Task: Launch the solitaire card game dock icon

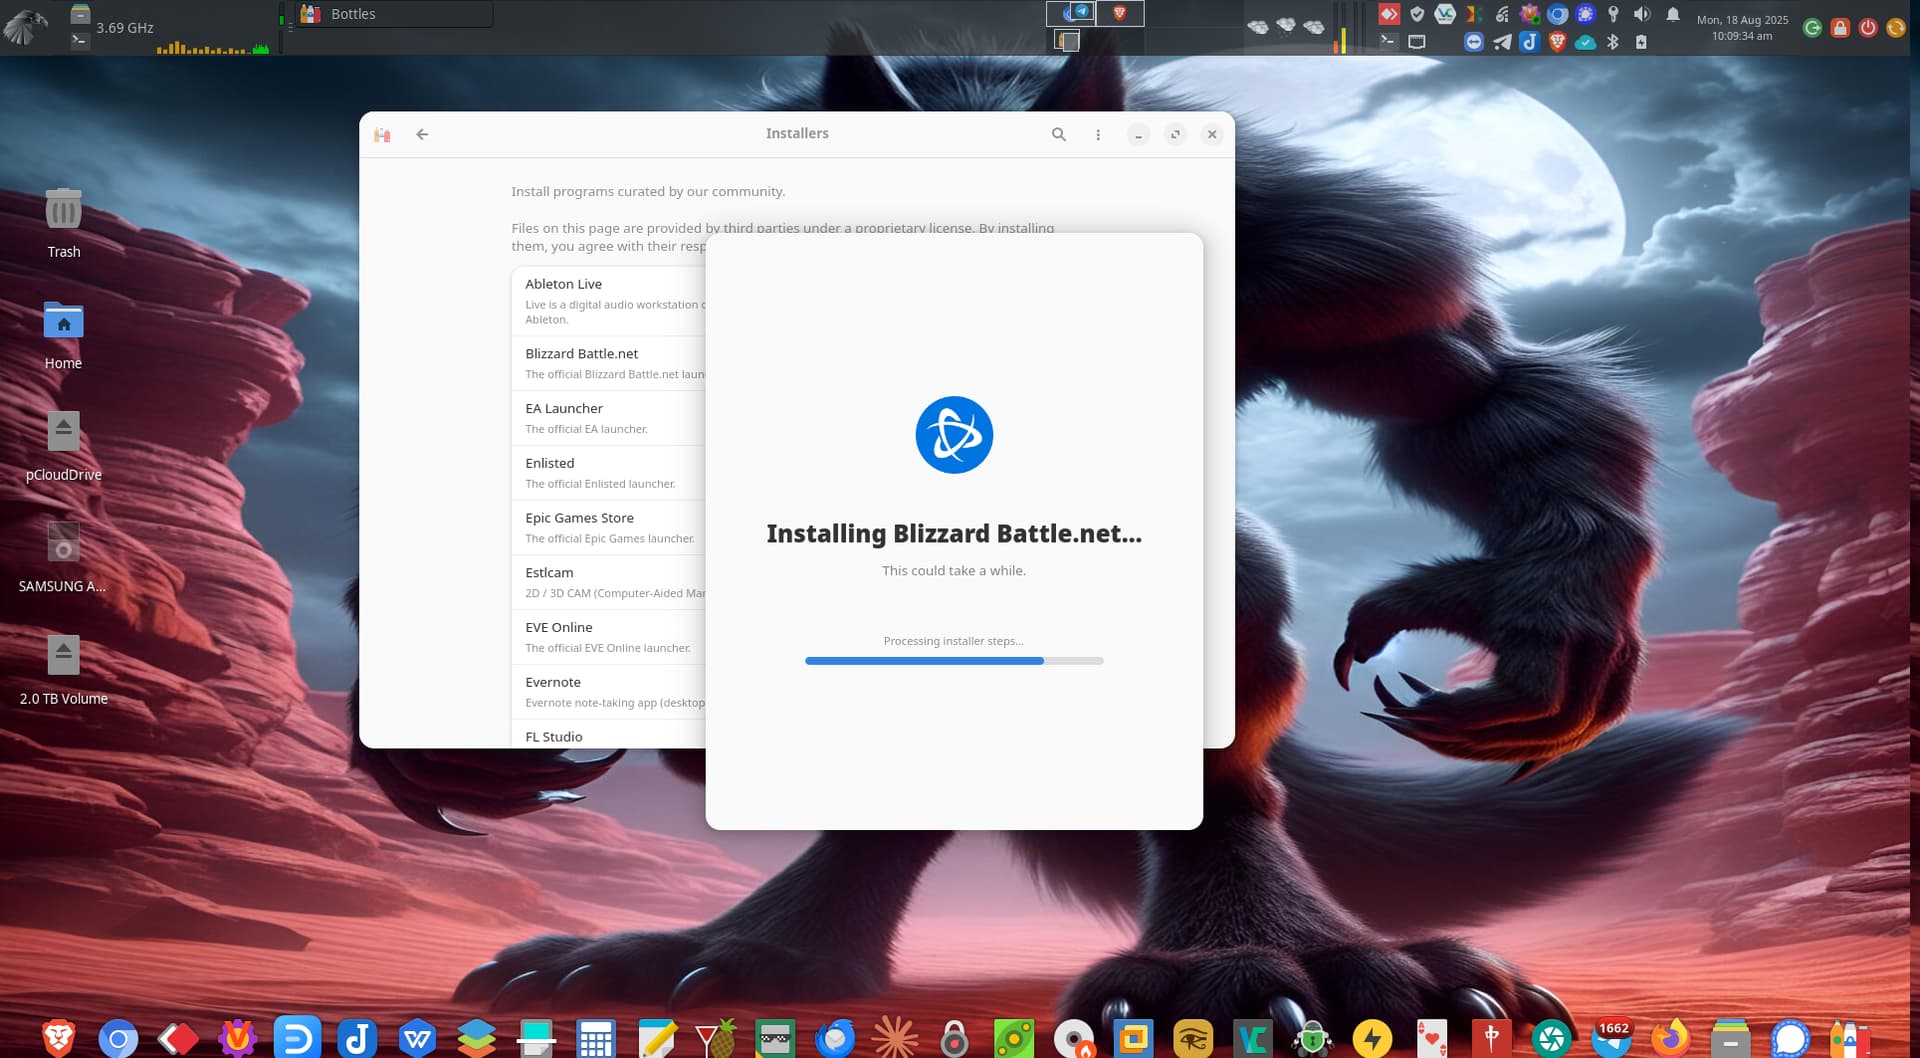Action: point(1432,1038)
